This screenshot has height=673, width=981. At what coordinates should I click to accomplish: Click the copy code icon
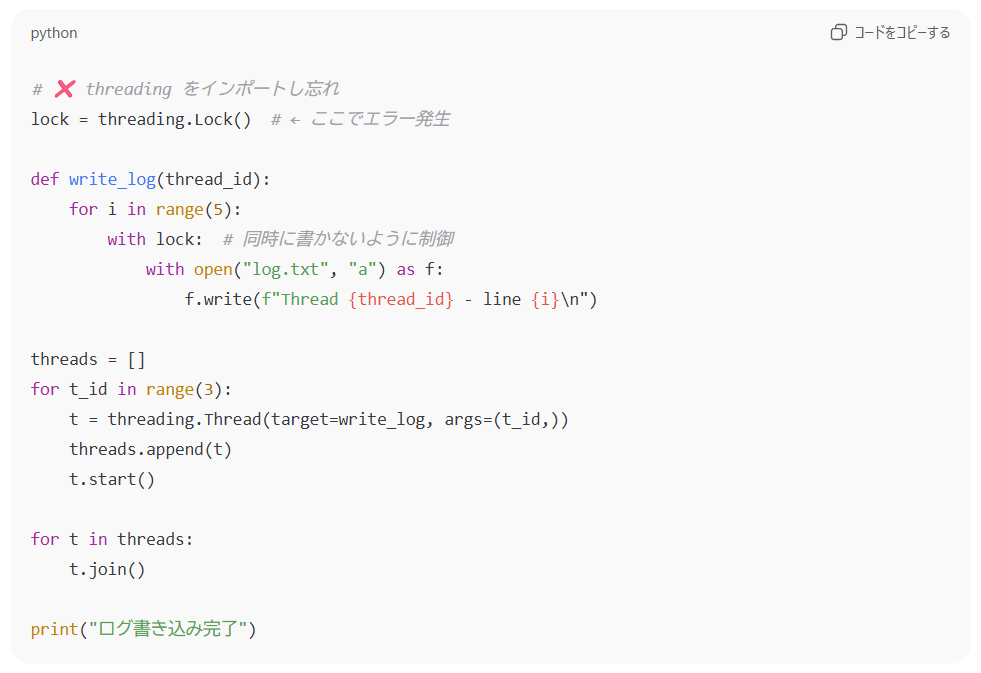(x=838, y=33)
